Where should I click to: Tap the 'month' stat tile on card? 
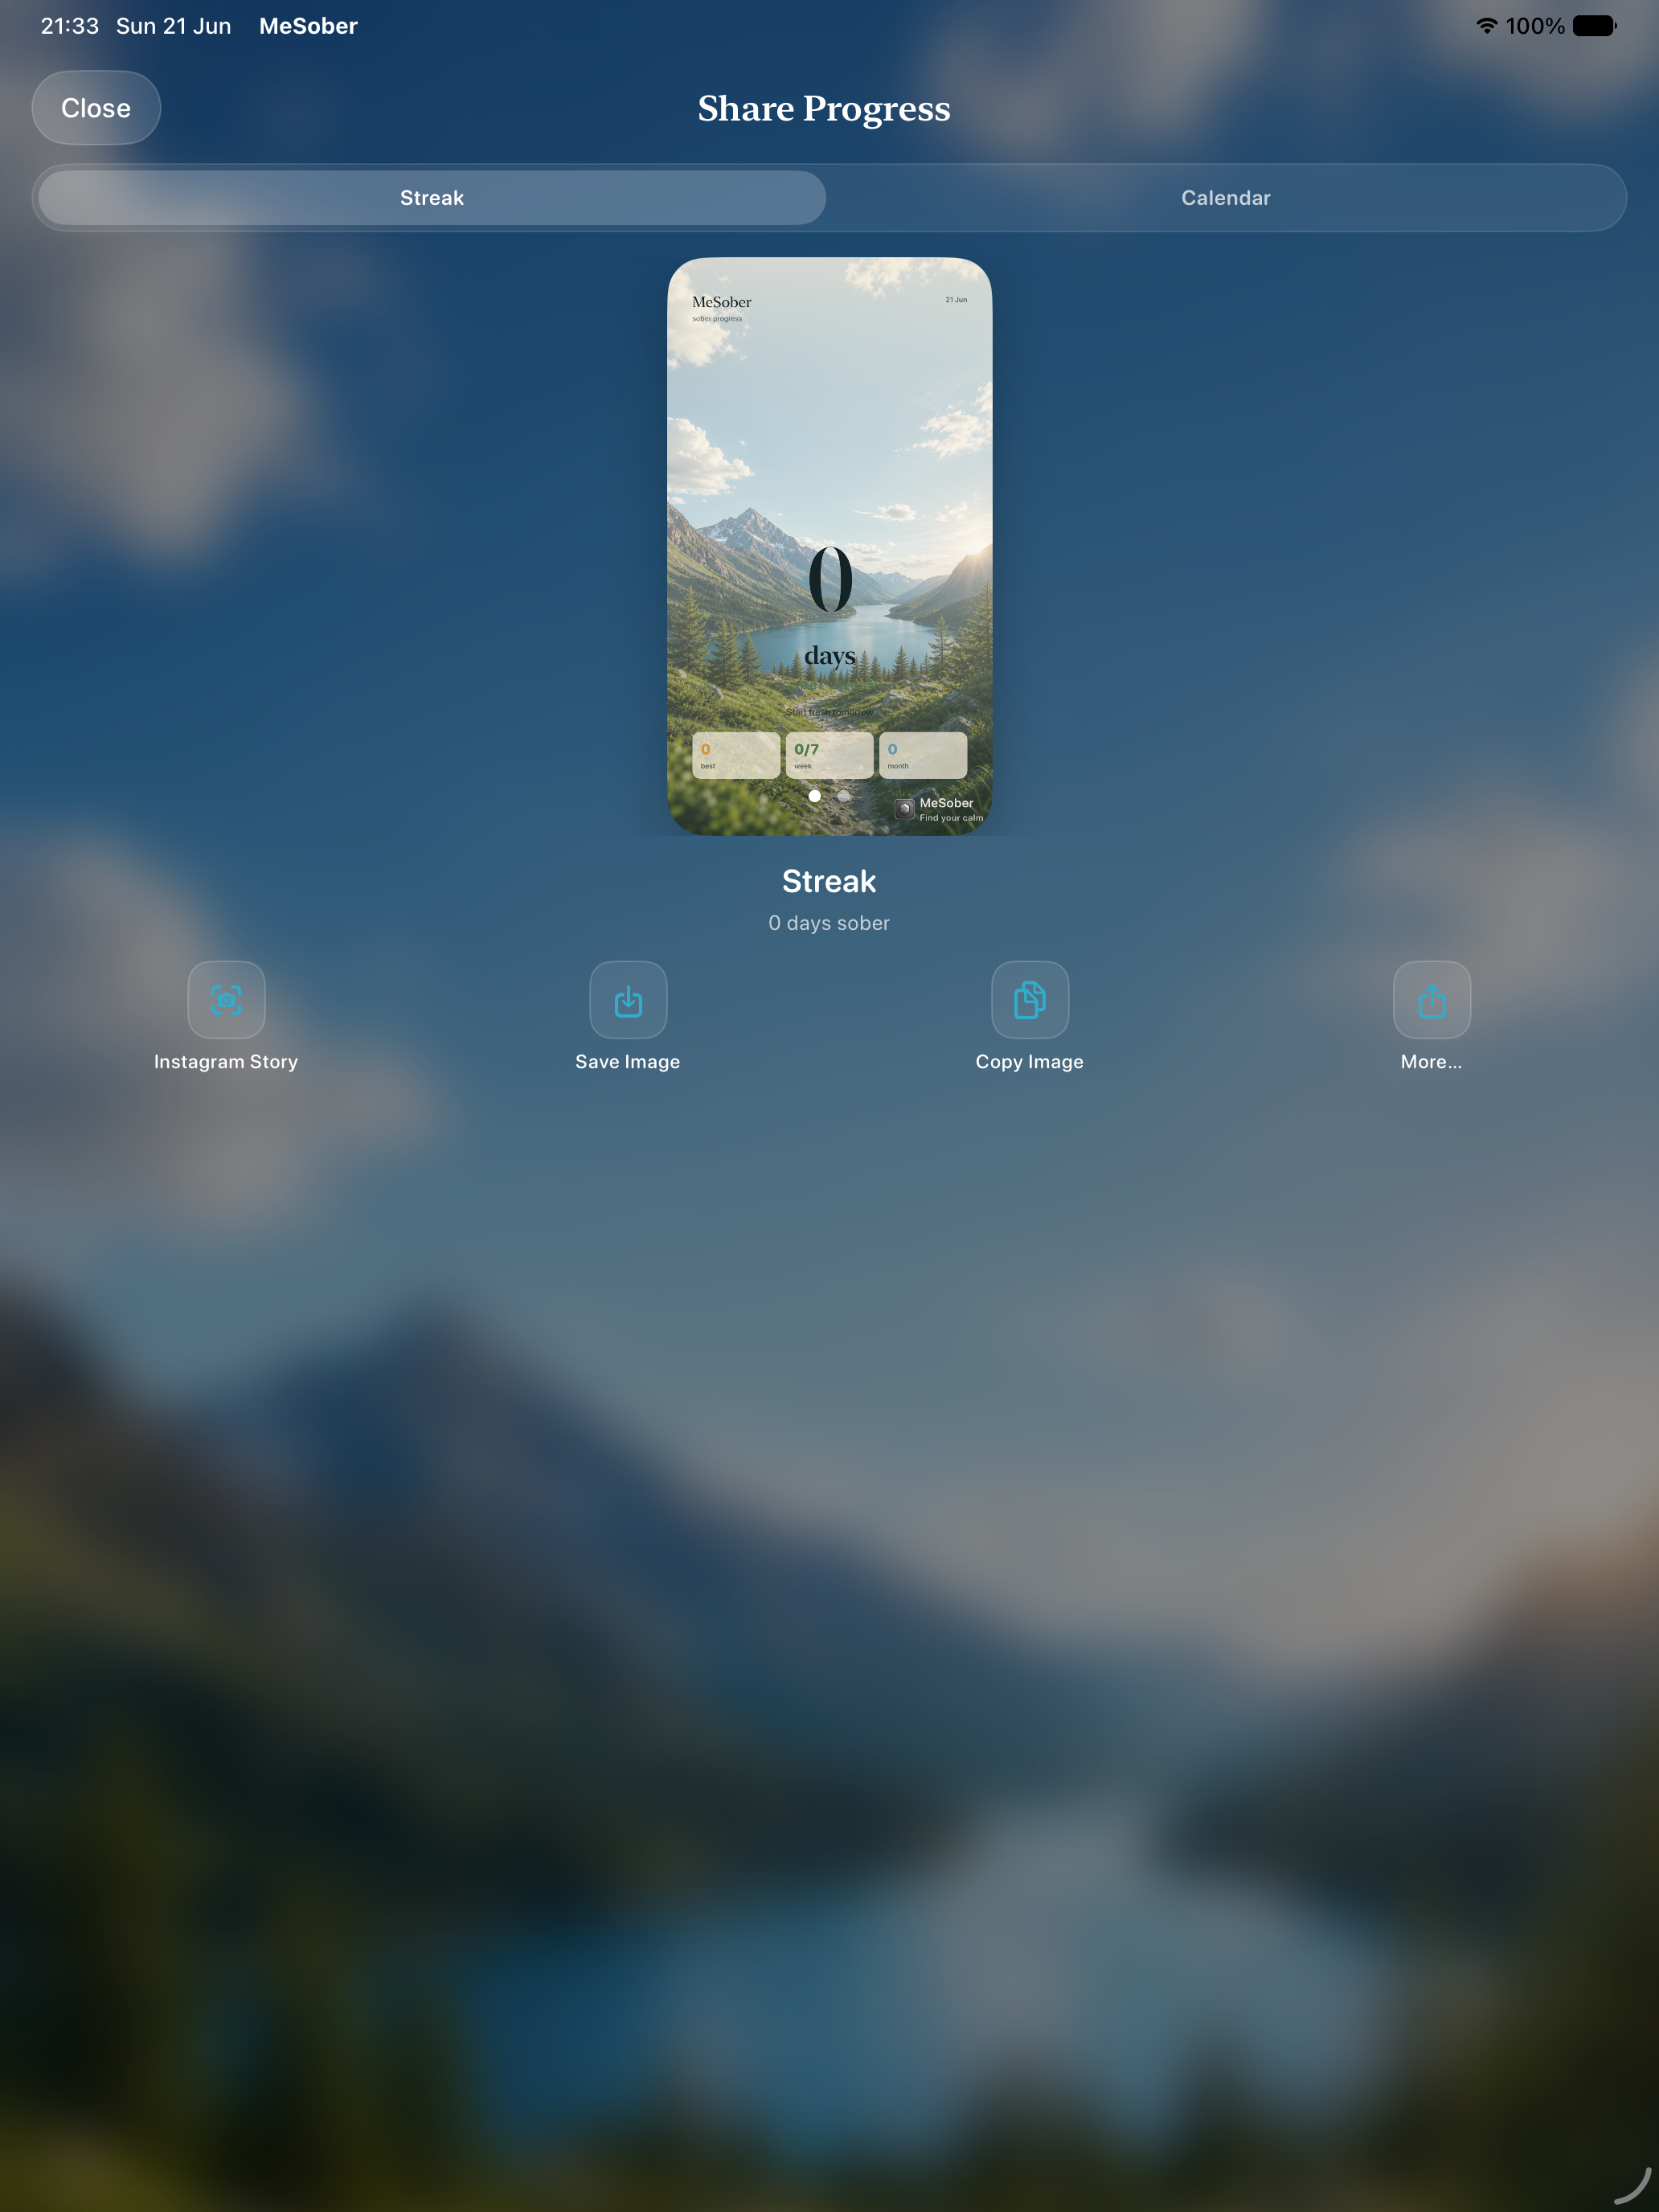(x=923, y=755)
